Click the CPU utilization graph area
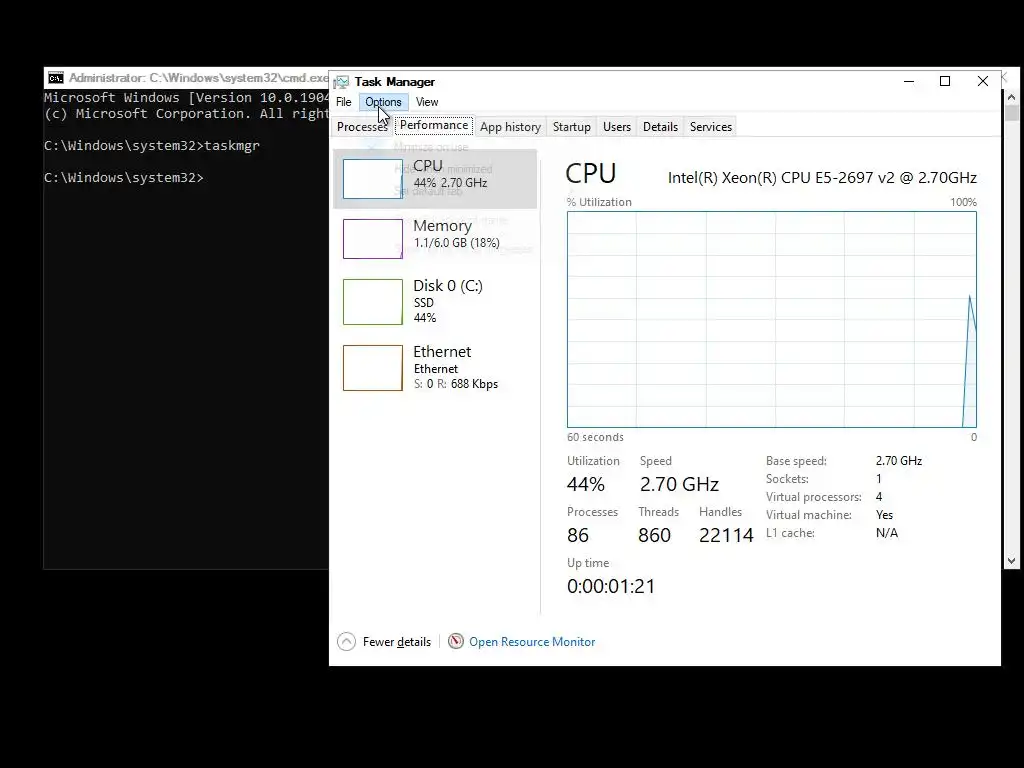 pos(772,319)
